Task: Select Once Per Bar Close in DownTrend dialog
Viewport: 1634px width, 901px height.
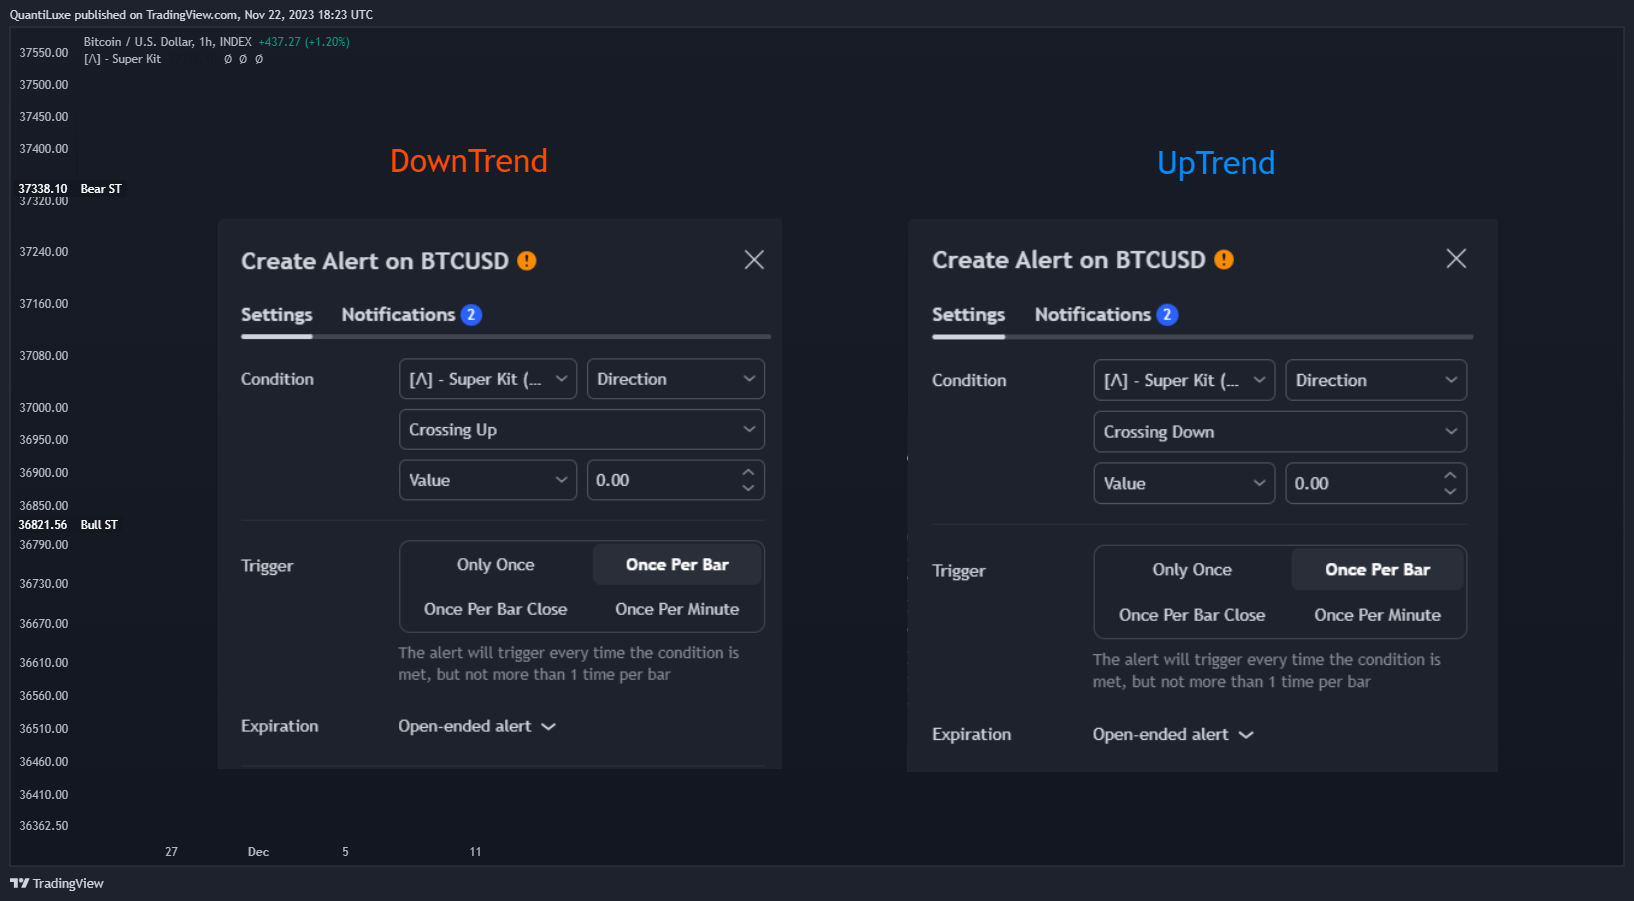Action: coord(496,609)
